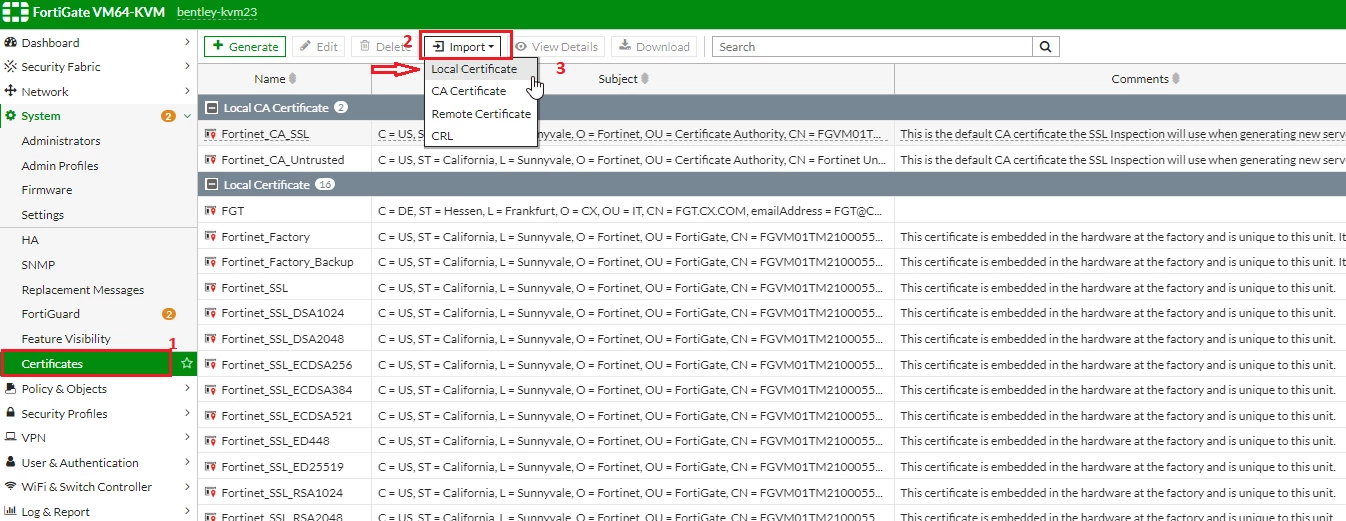Click the certificate icon beside Fortinet_Factory
Screen dimensions: 1346x521
click(211, 237)
